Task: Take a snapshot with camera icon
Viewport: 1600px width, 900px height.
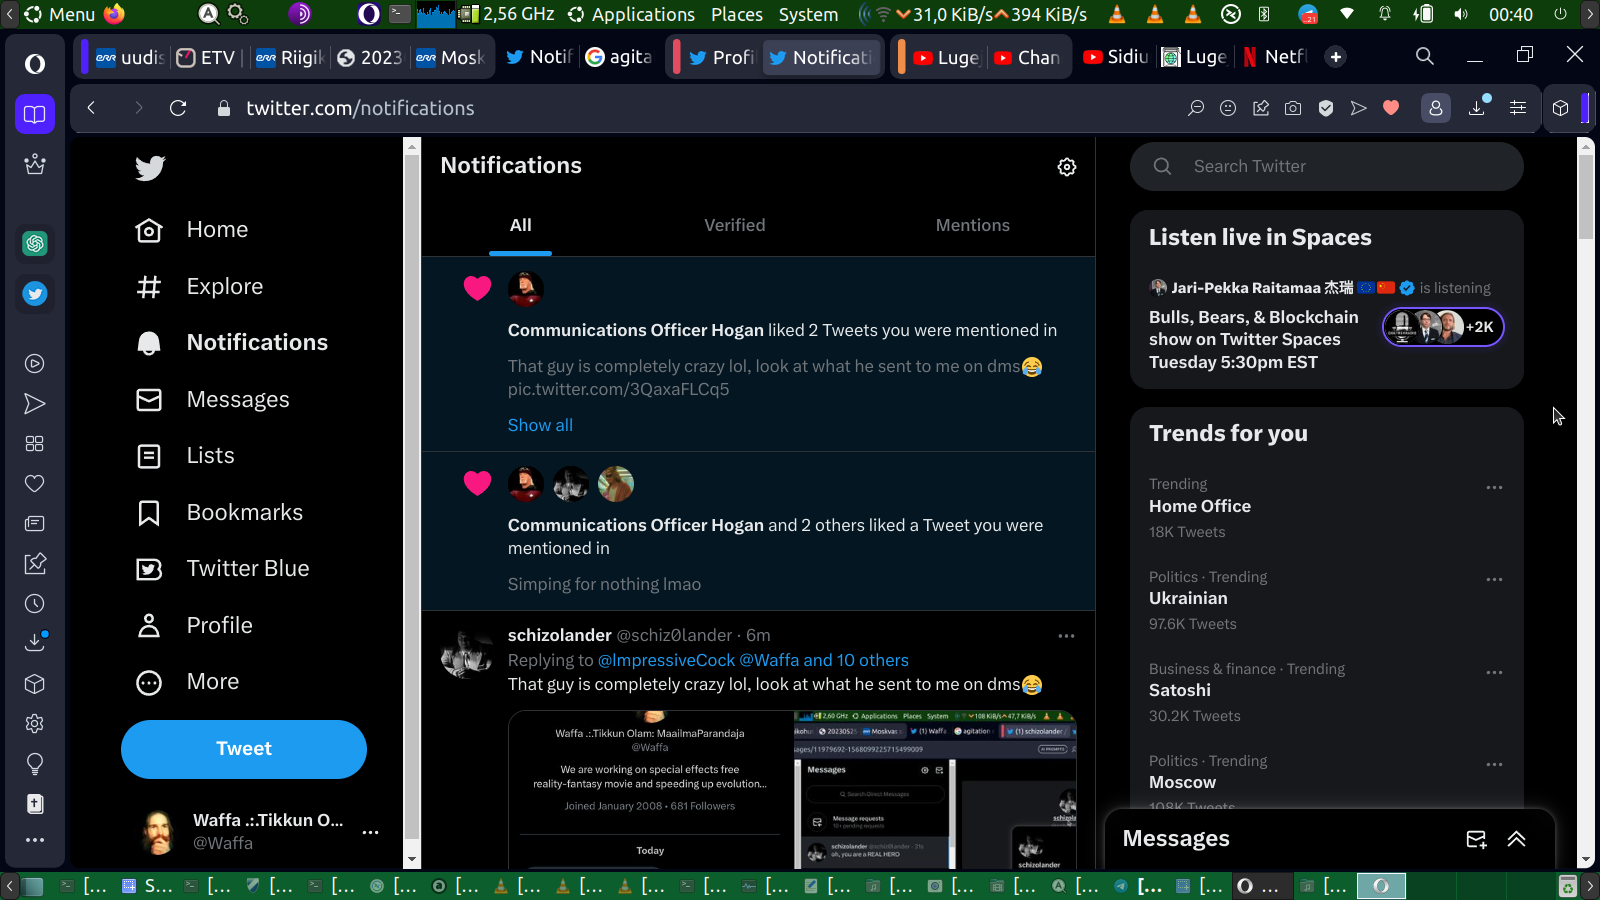Action: point(1293,108)
